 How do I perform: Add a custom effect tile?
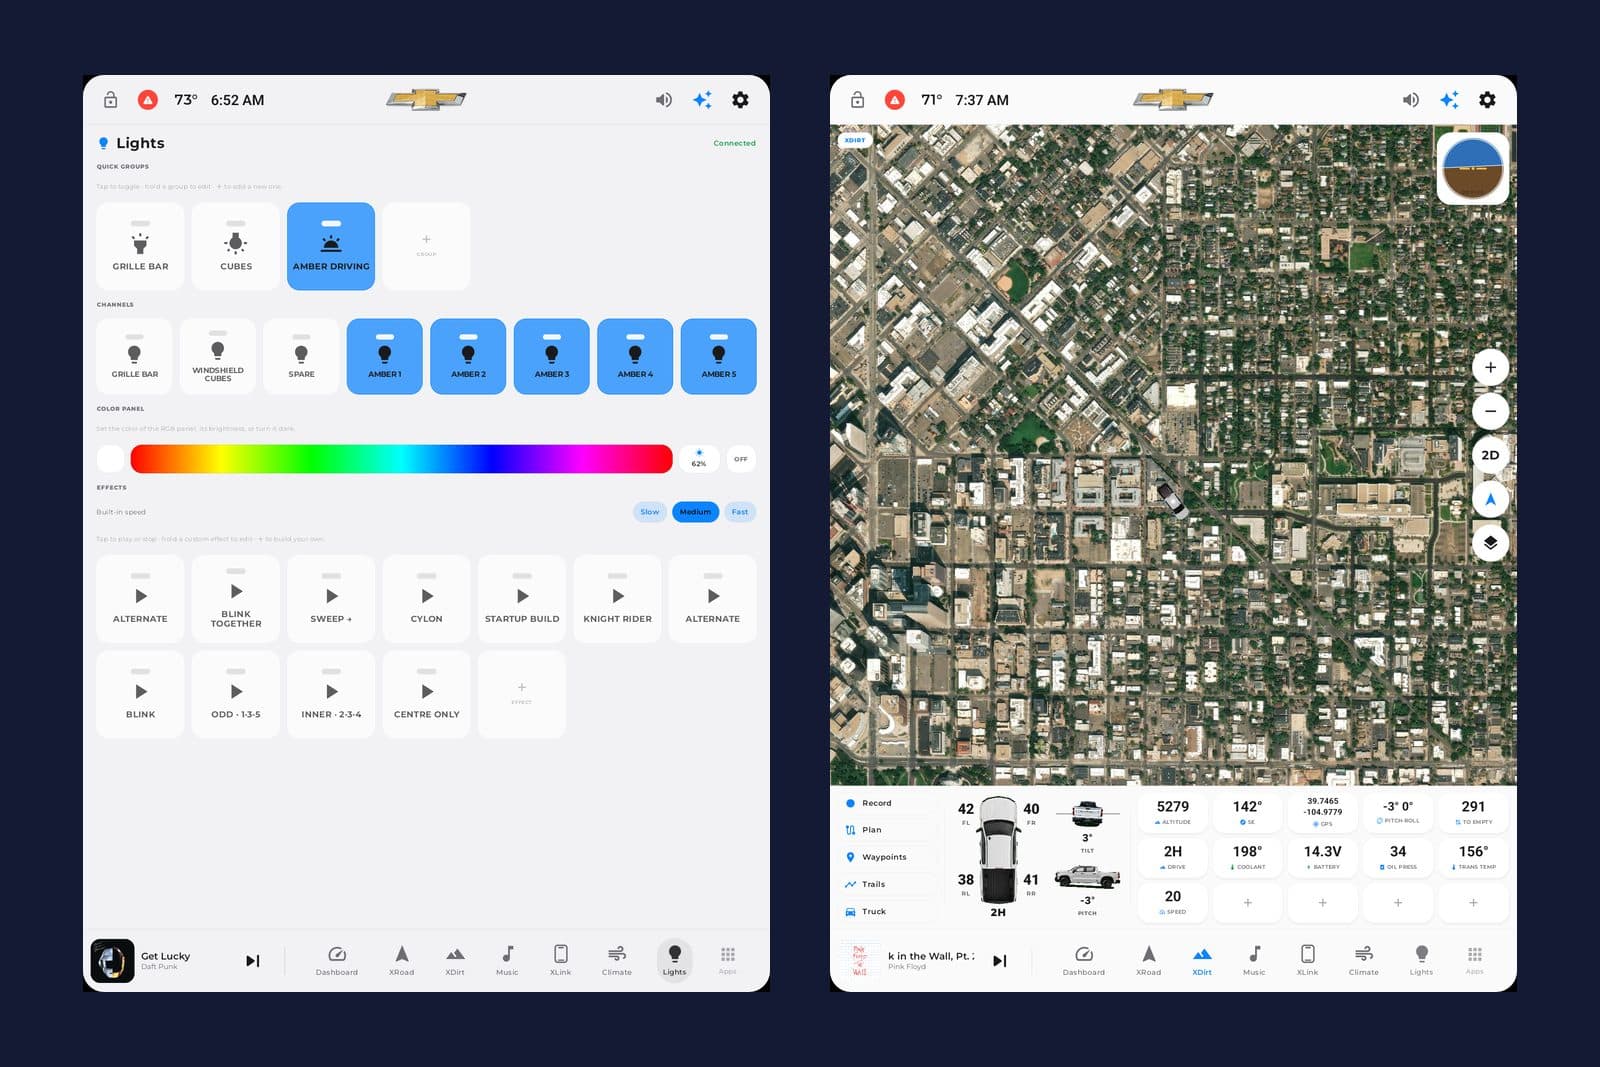coord(522,694)
